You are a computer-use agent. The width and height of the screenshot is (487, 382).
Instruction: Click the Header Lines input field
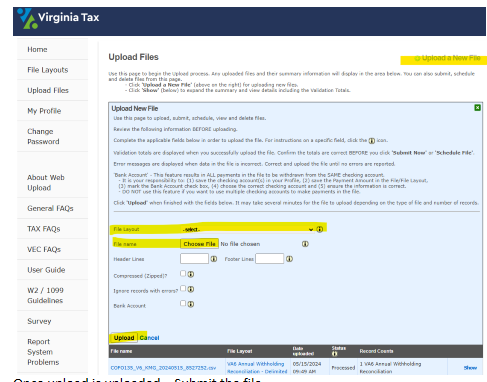194,259
